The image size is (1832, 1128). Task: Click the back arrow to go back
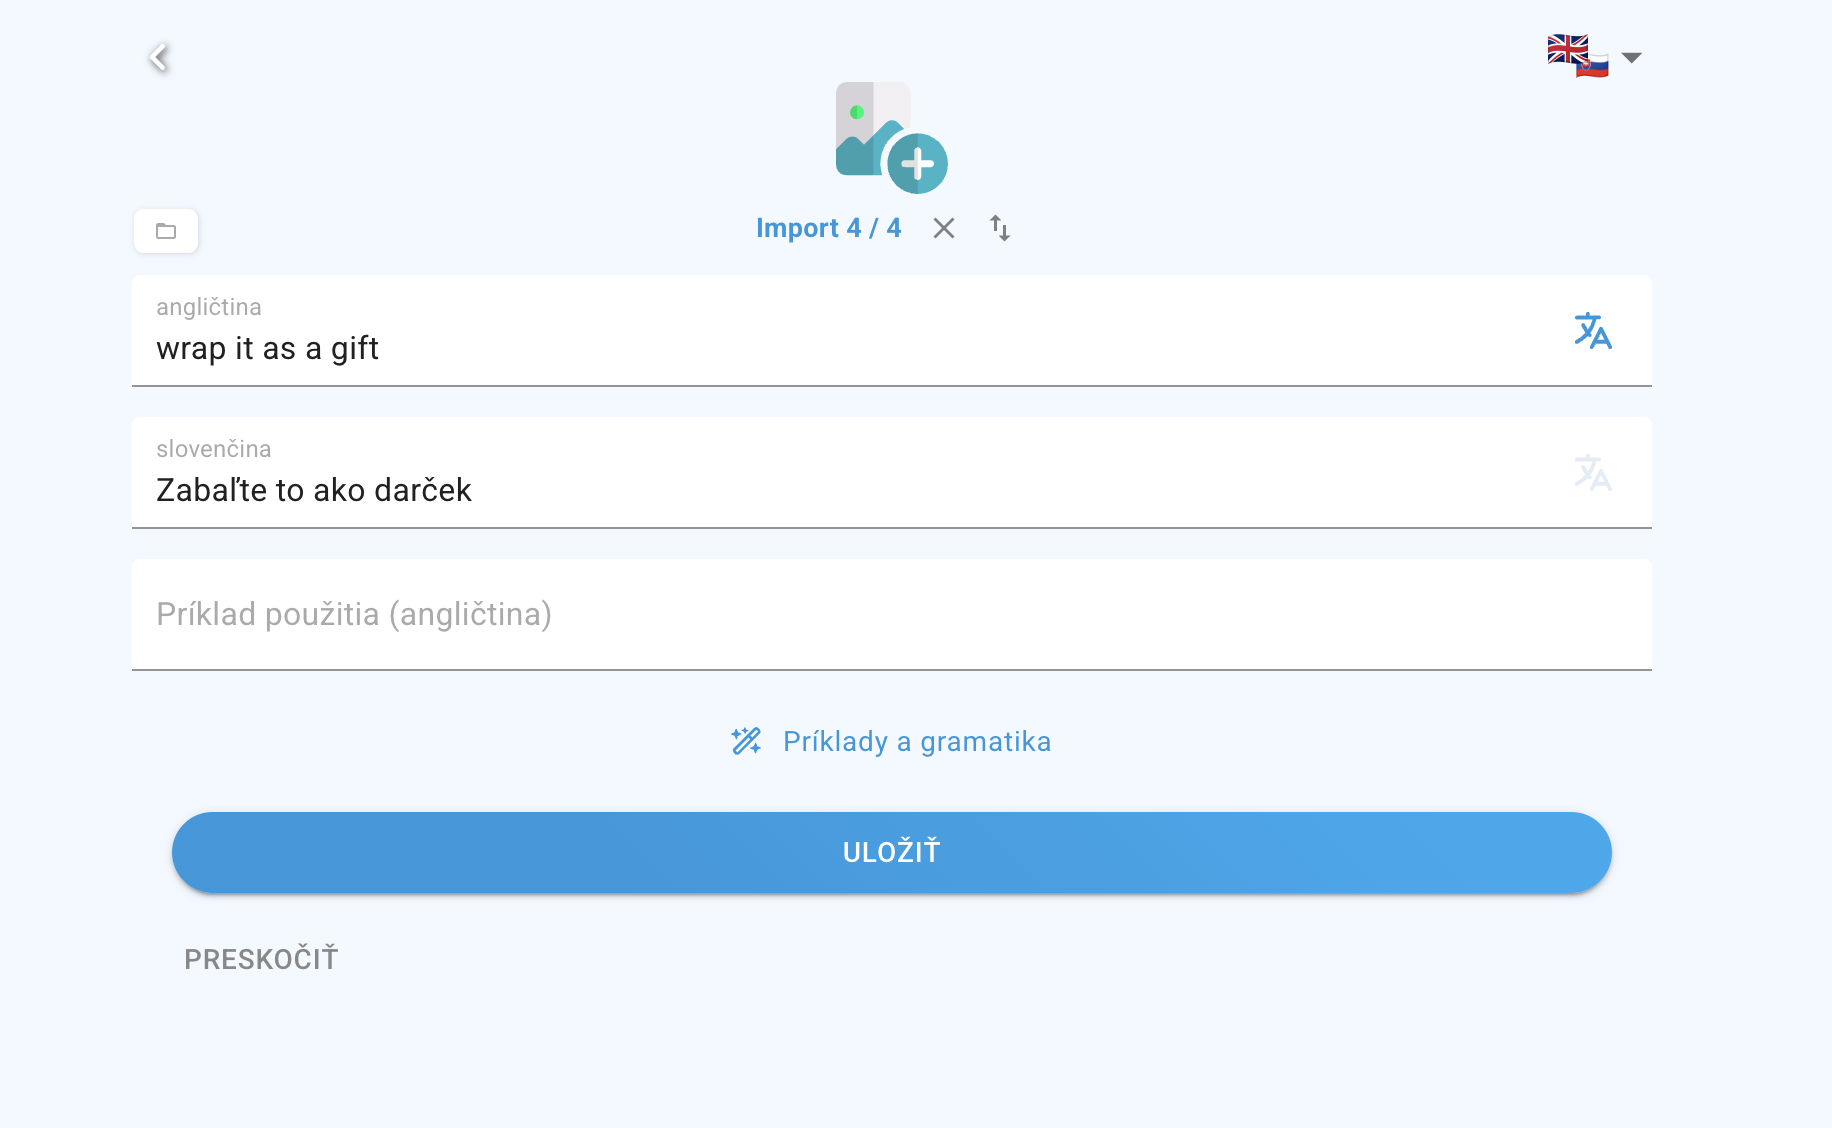pyautogui.click(x=159, y=57)
